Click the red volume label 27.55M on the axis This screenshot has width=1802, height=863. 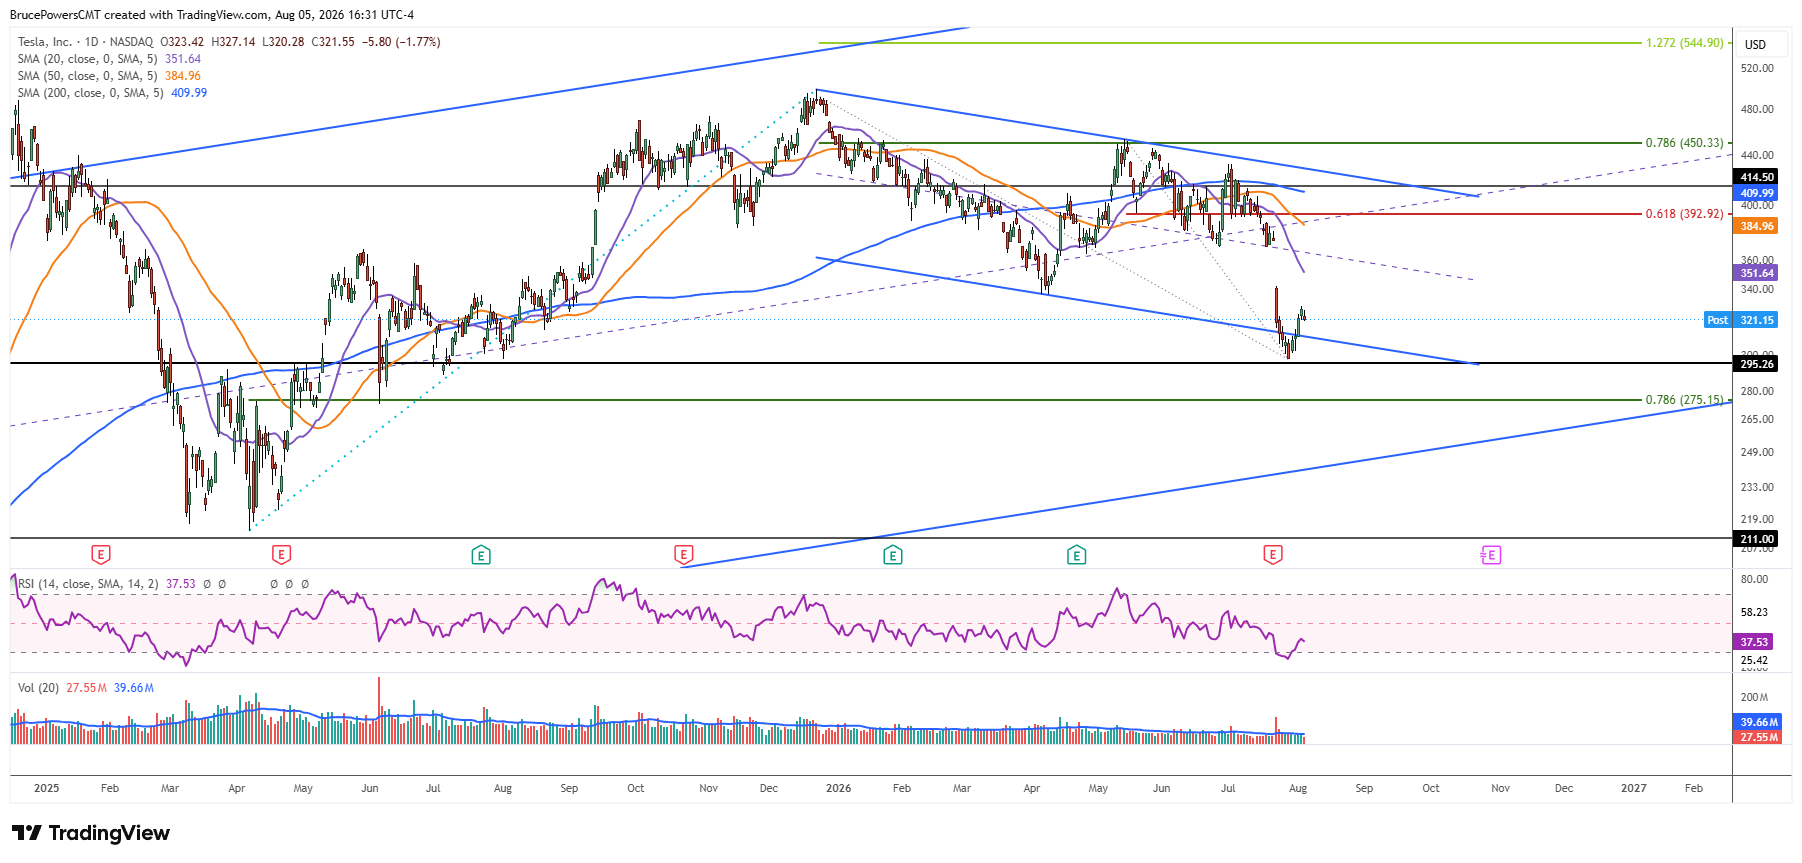point(1758,737)
